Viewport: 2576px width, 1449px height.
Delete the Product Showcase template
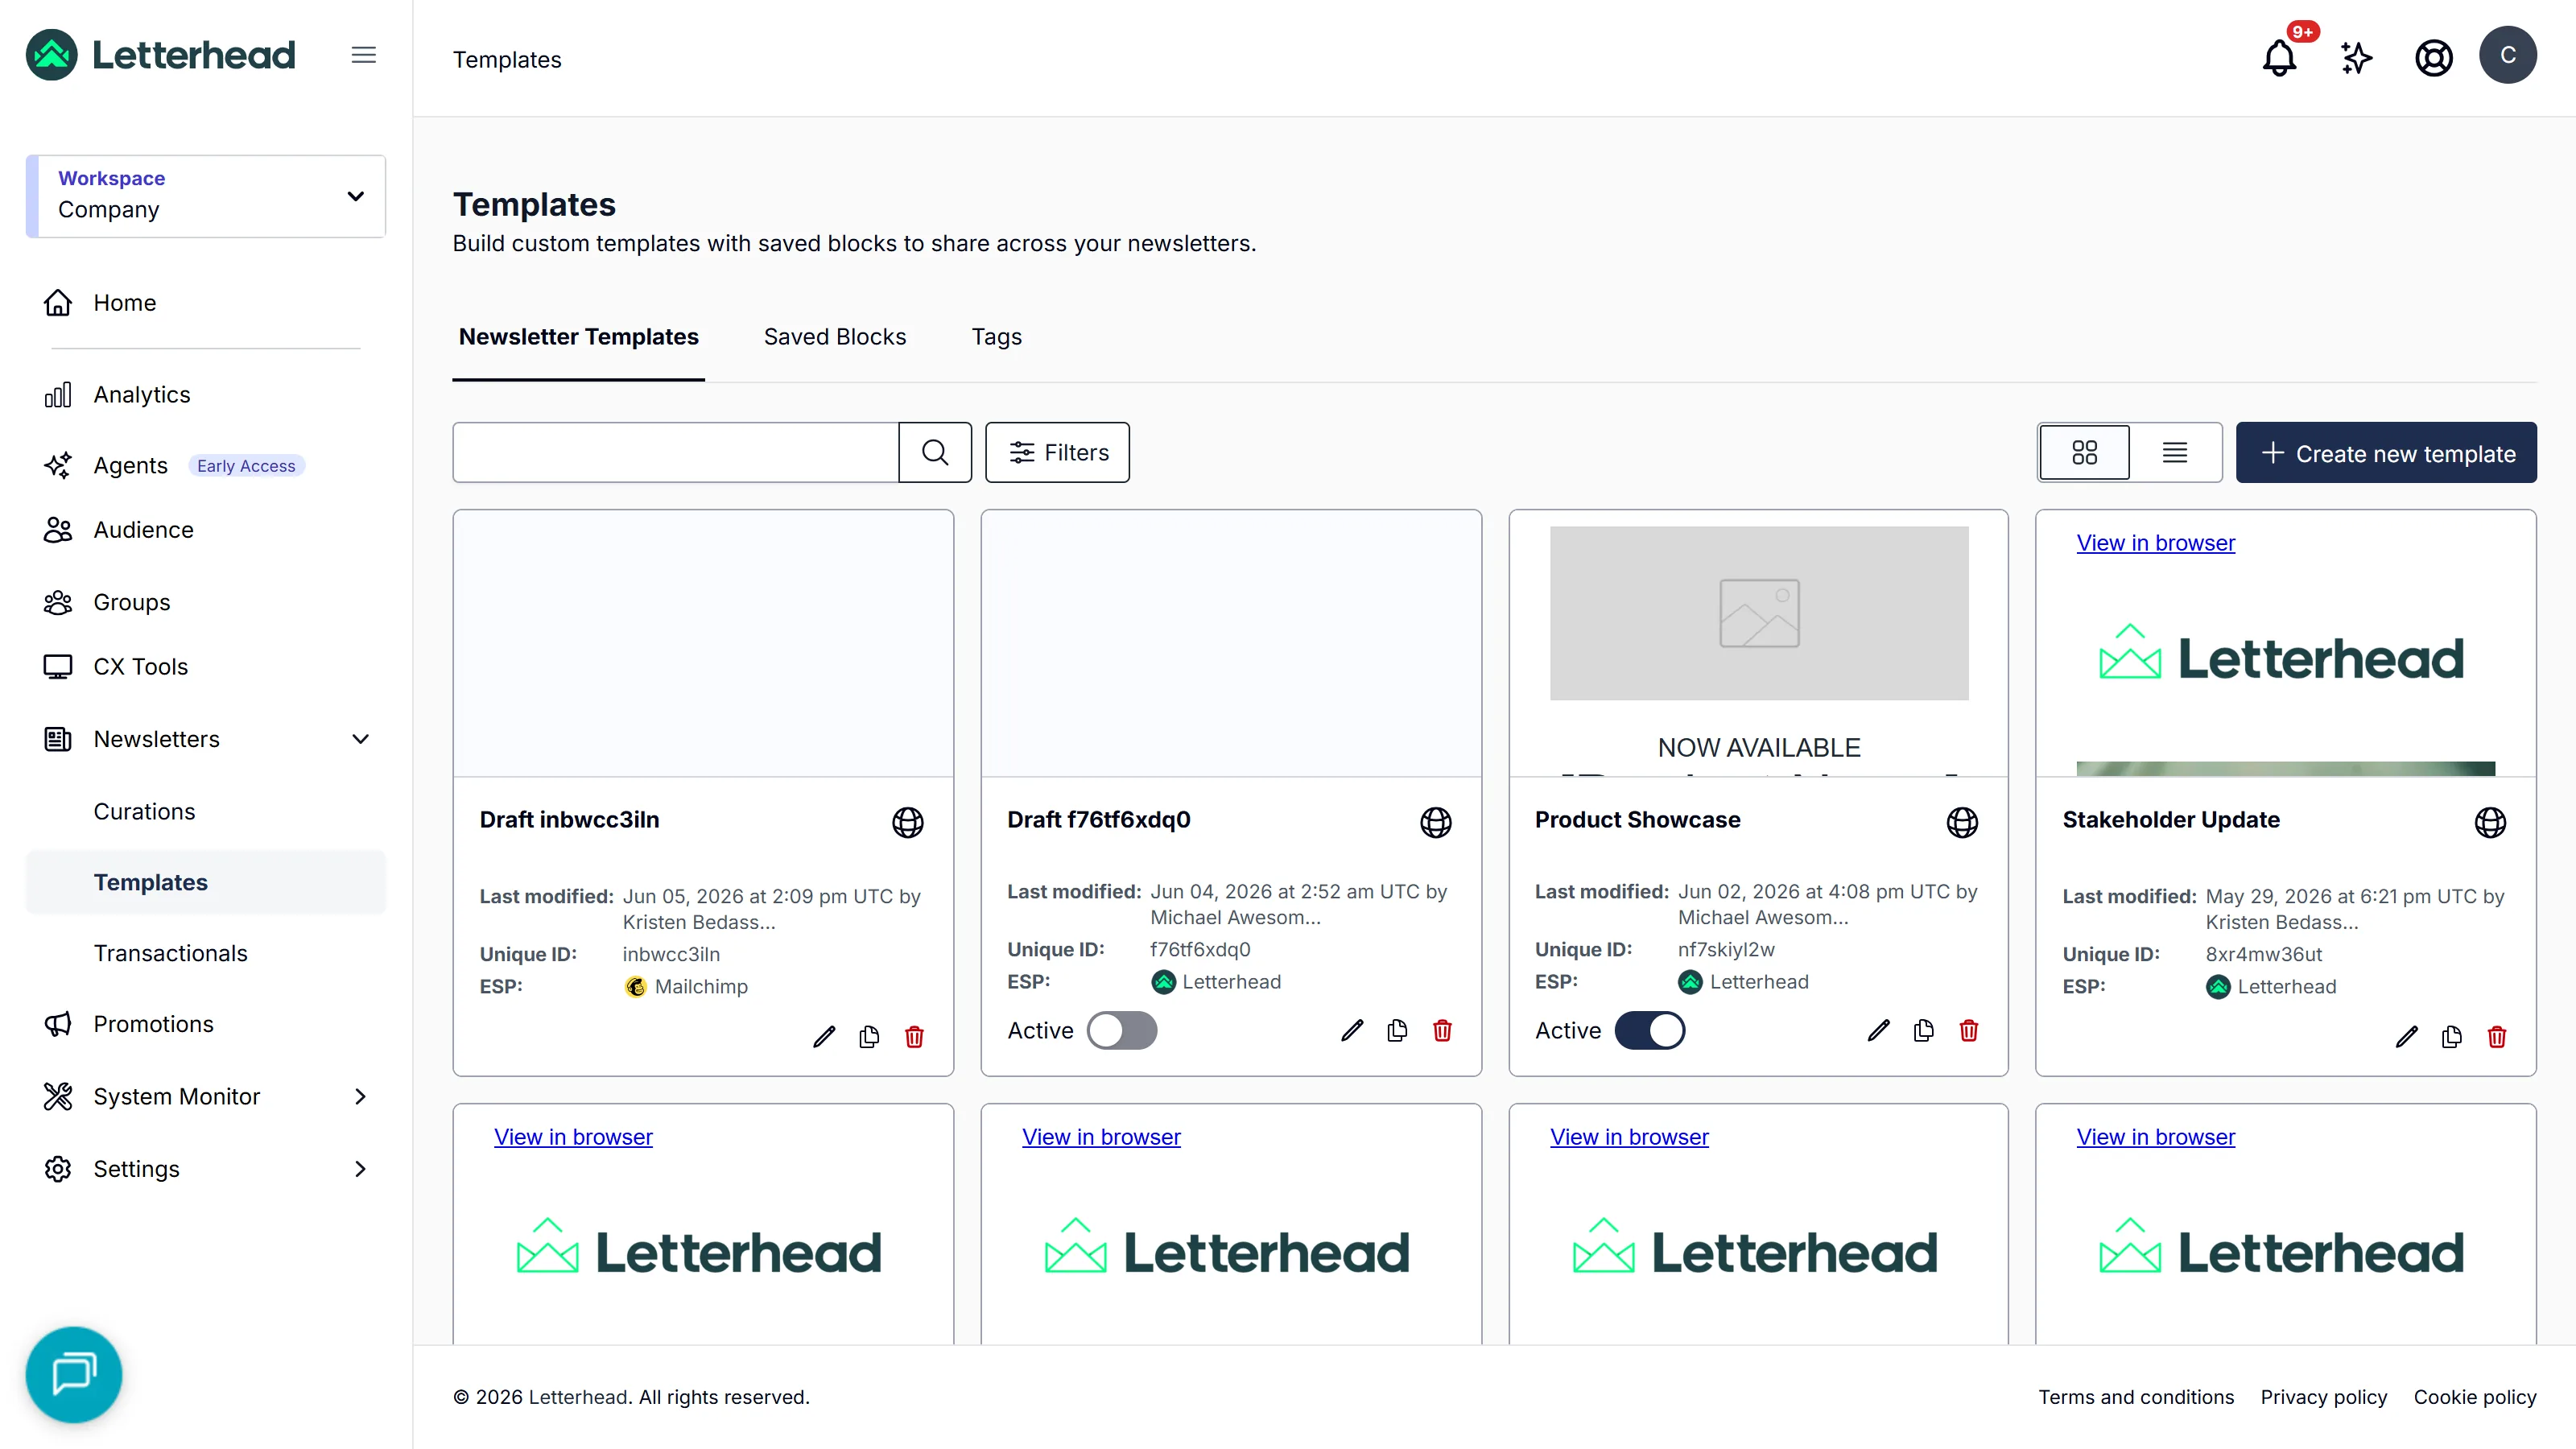point(1969,1030)
